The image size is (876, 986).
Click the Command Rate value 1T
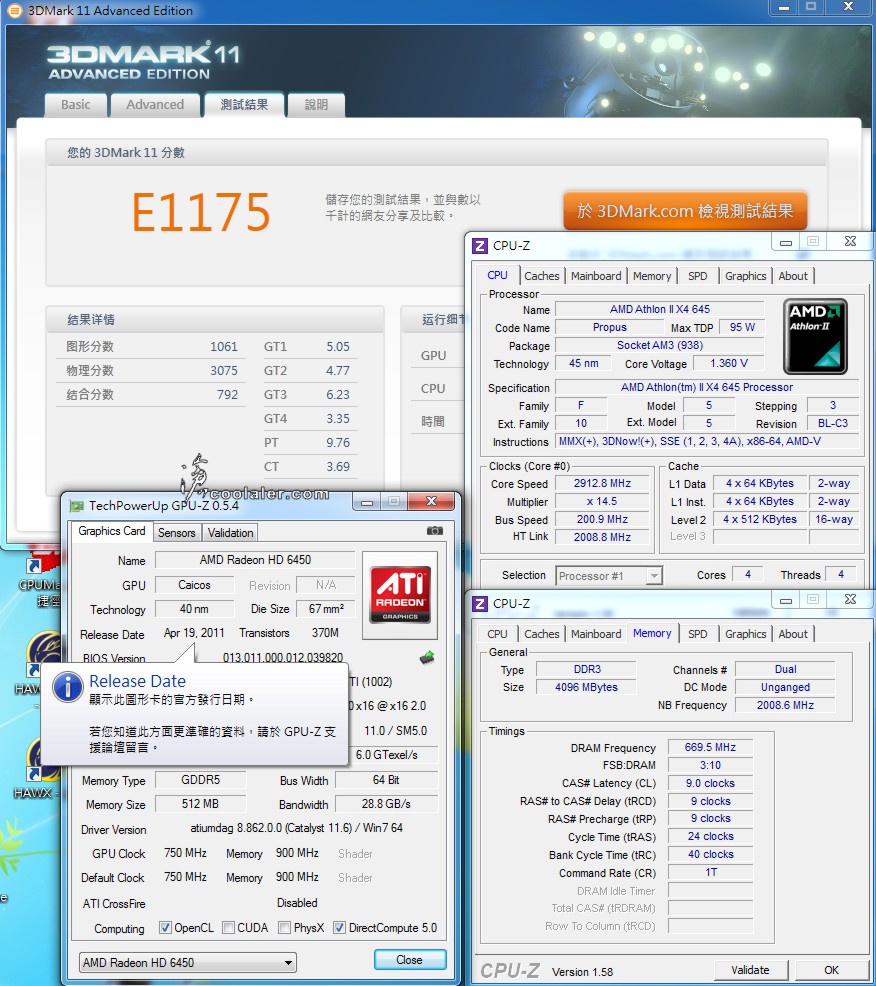[x=710, y=872]
